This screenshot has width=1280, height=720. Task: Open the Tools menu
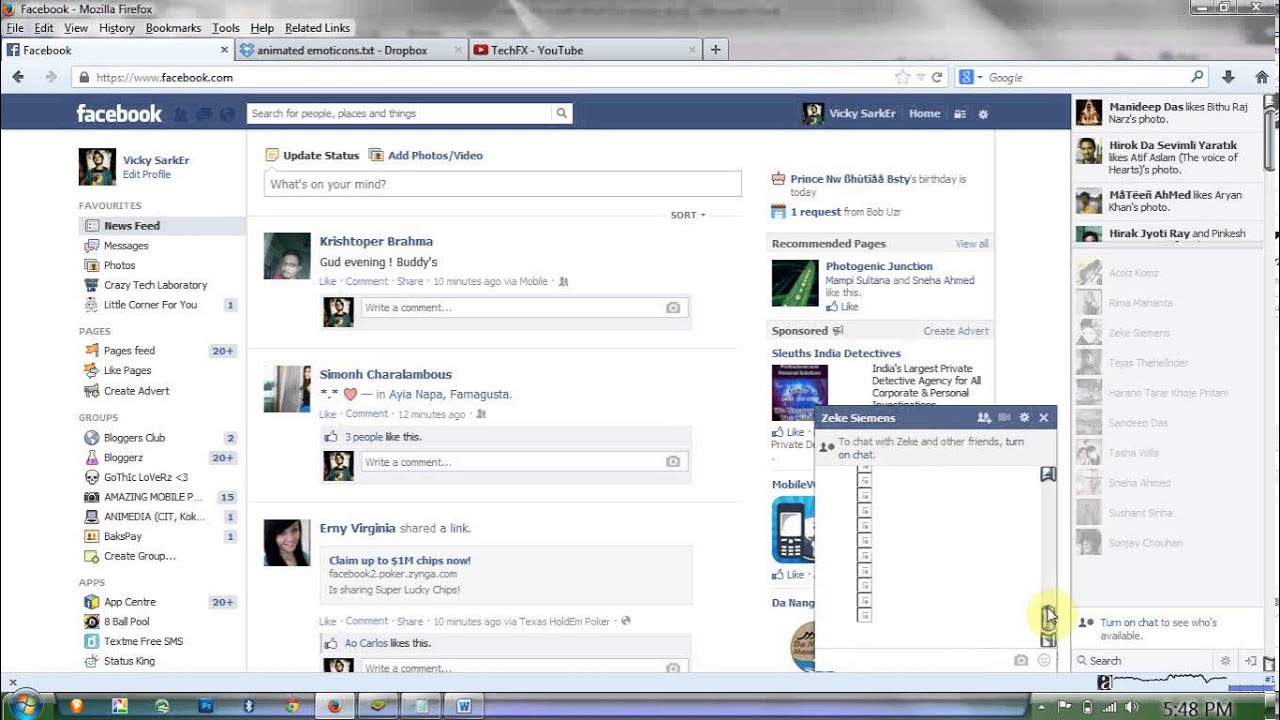coord(226,28)
